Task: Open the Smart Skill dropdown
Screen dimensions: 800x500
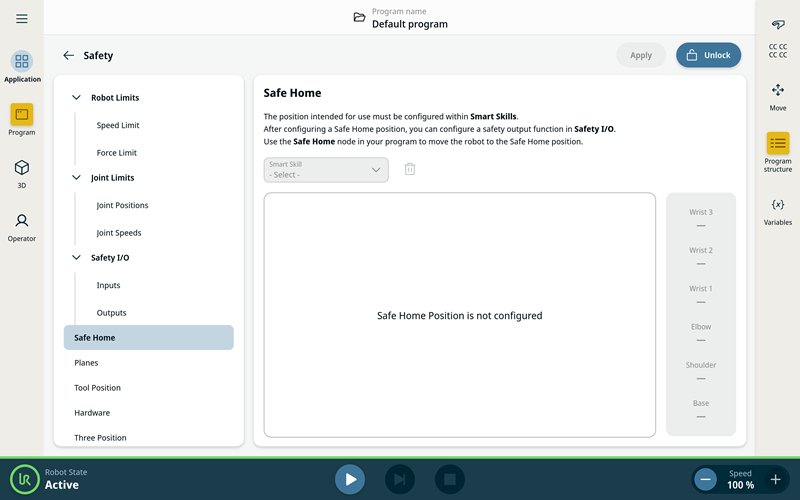Action: 326,170
